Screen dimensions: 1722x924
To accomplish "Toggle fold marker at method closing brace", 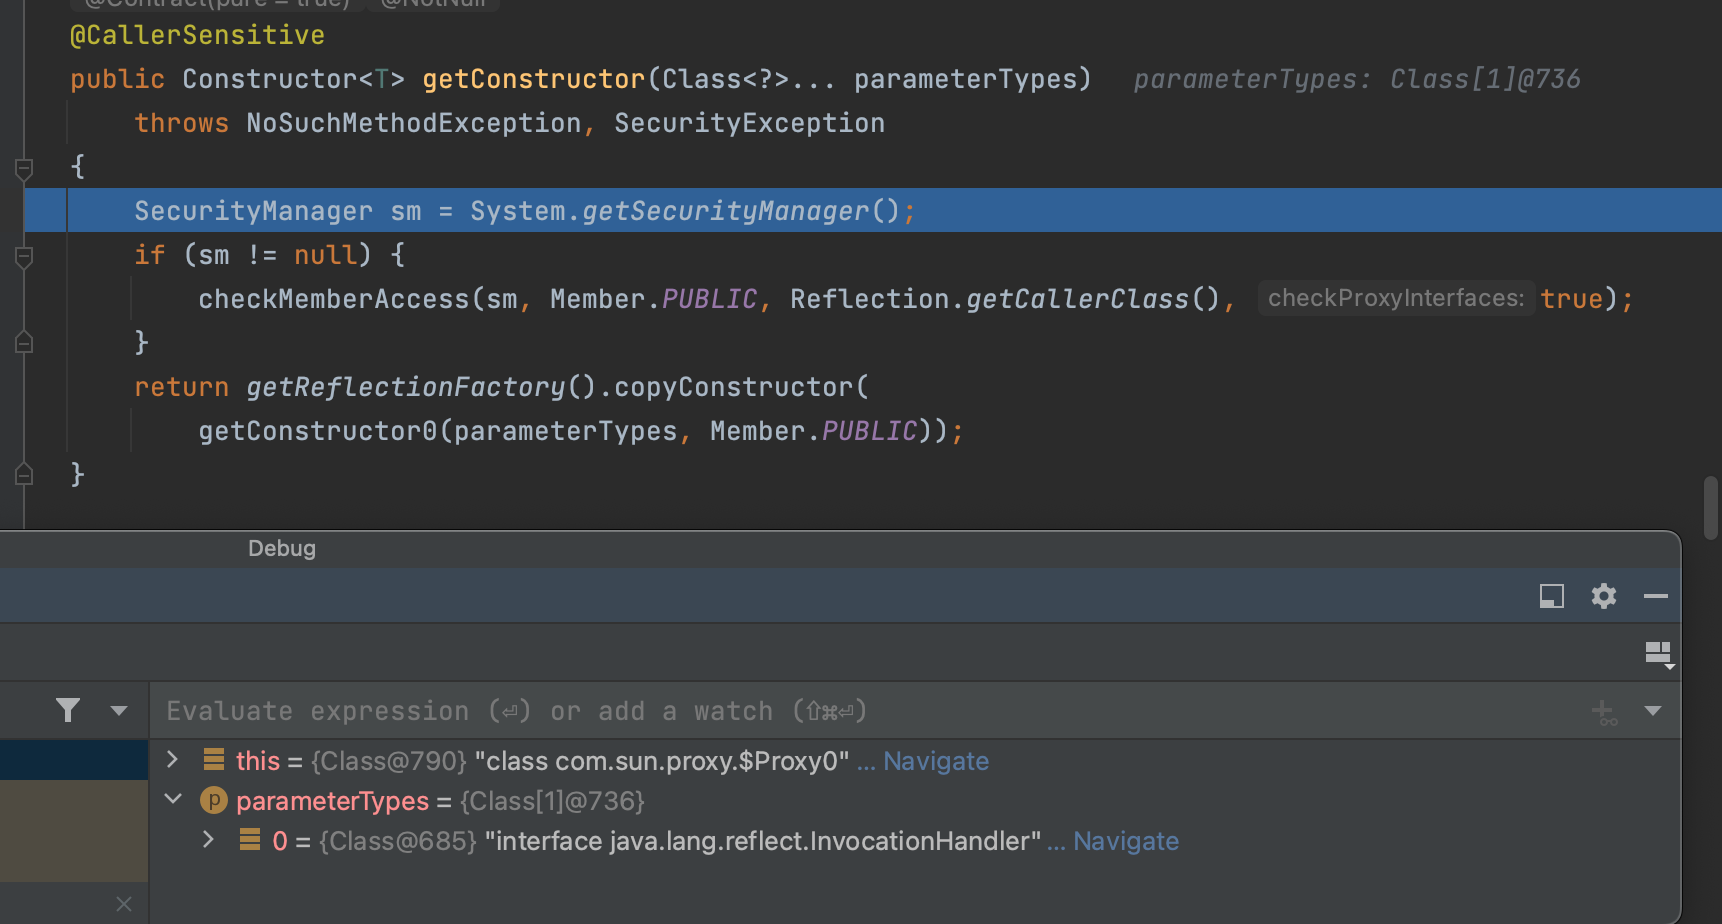I will 25,474.
